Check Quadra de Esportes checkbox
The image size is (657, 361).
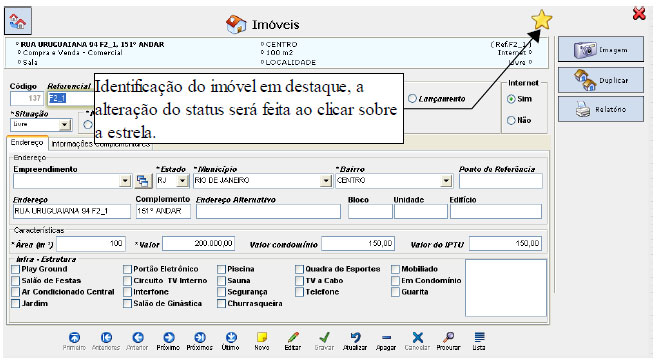point(299,269)
